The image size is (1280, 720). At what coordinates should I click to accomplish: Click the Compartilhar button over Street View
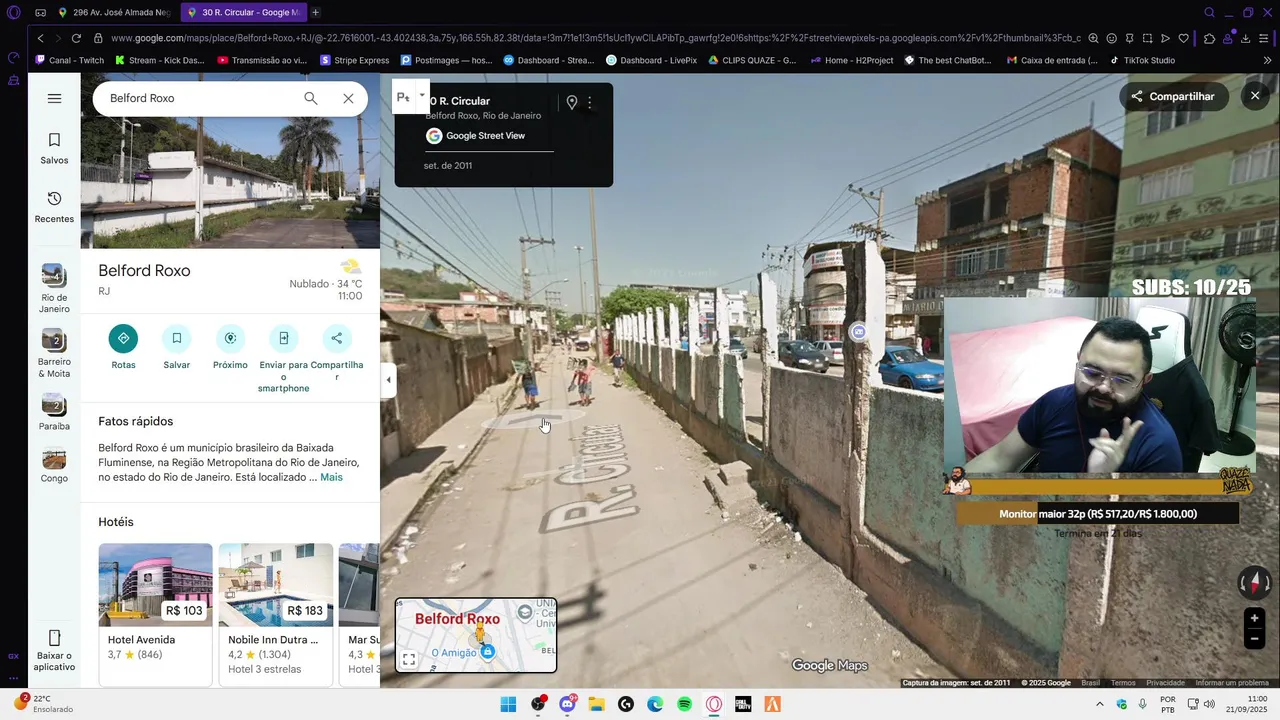point(1173,96)
